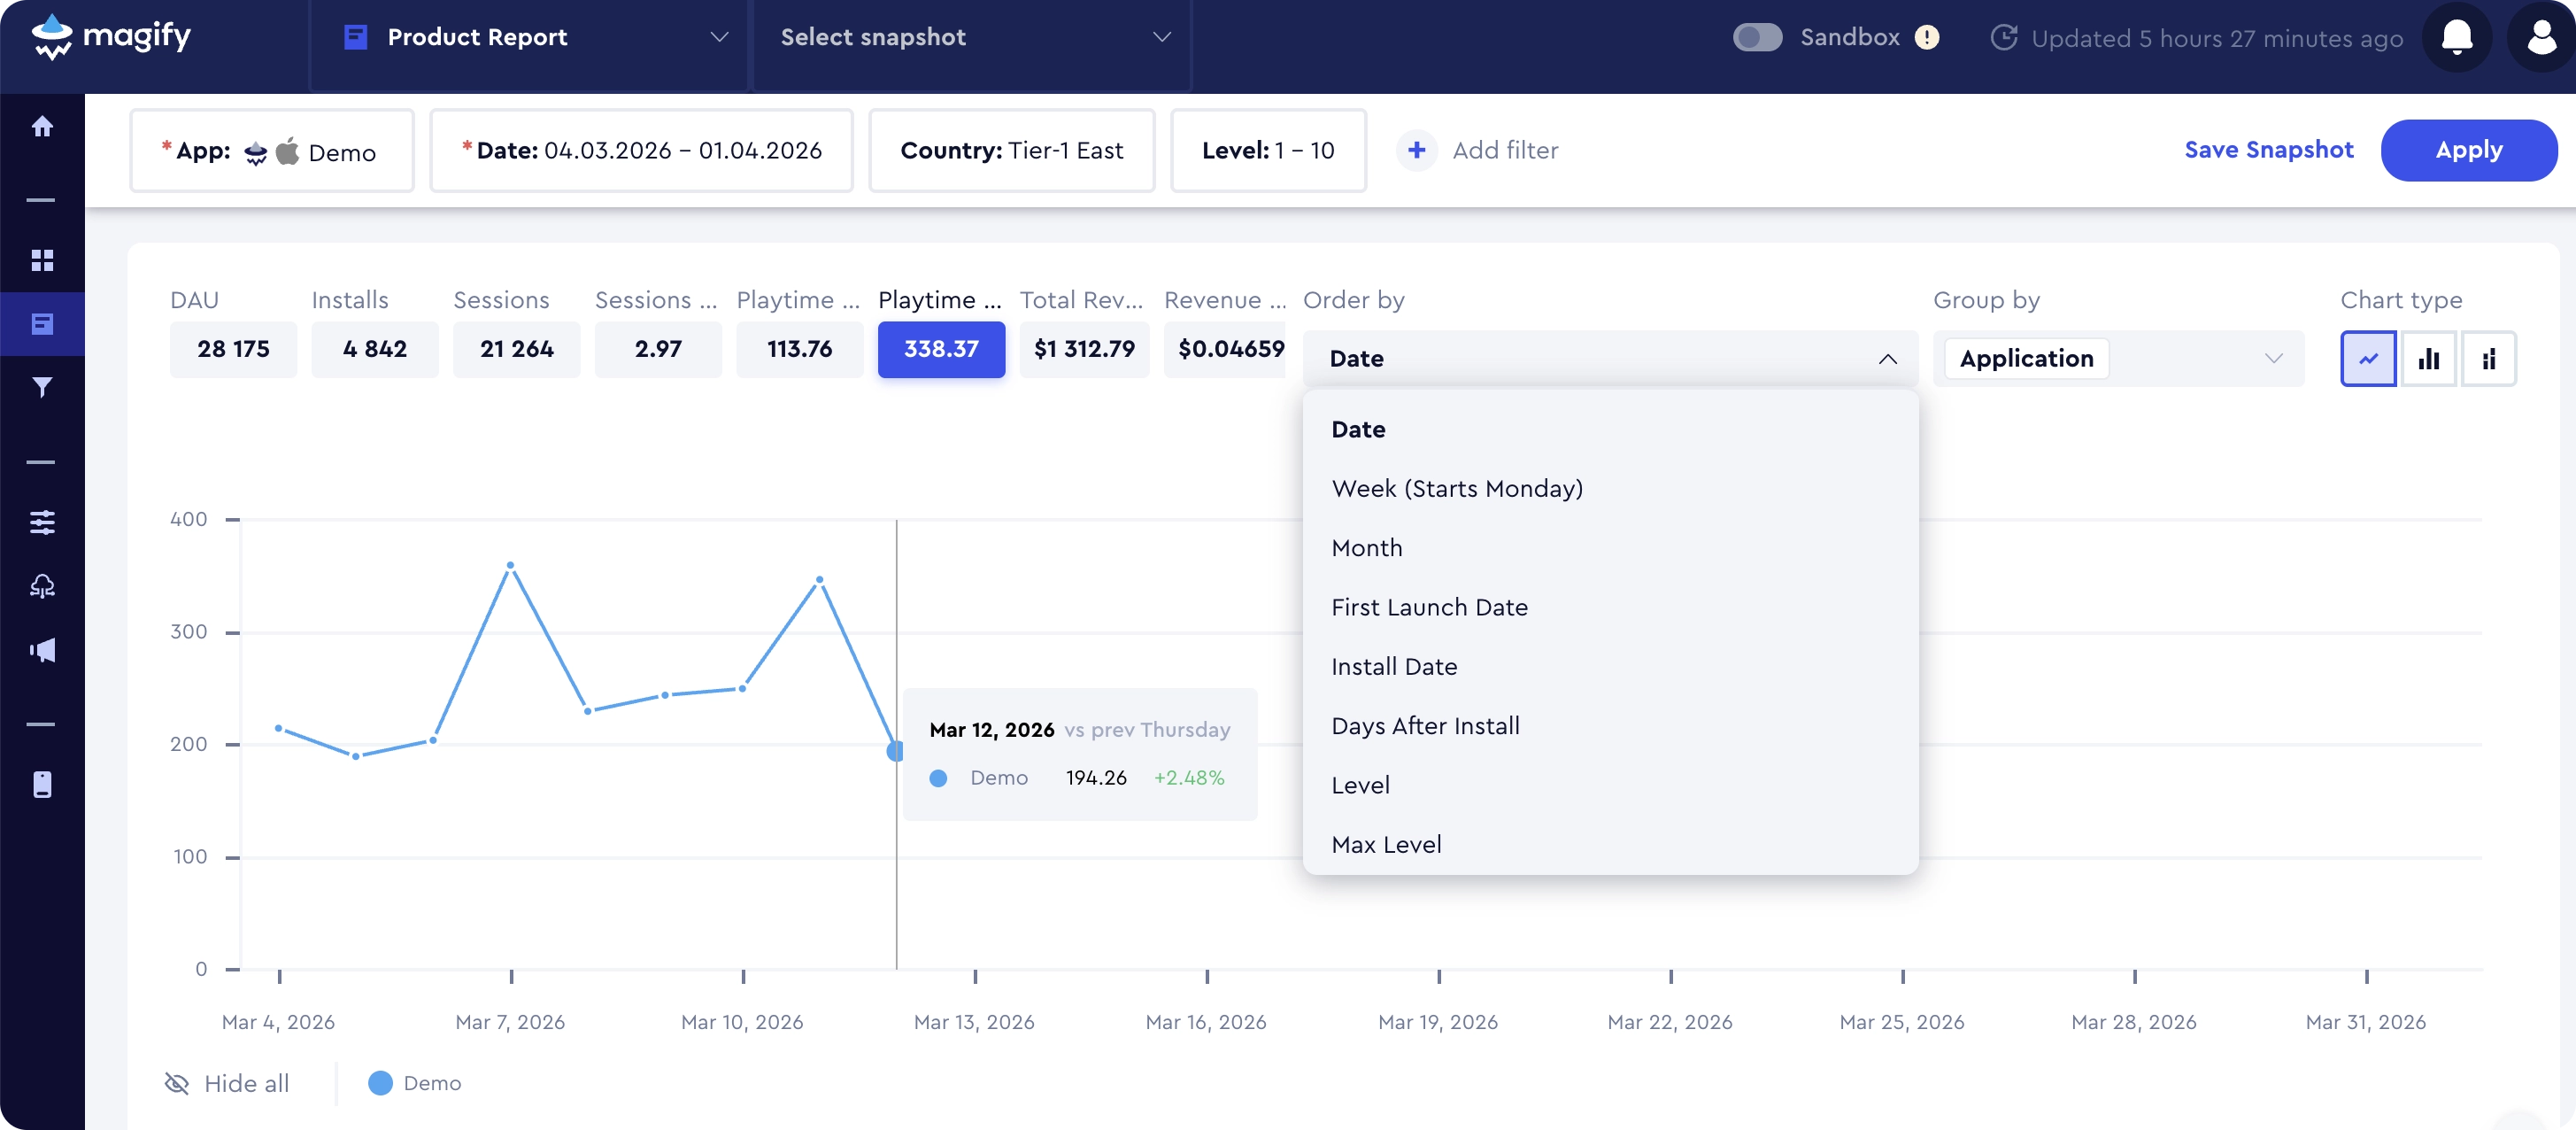
Task: Choose First Launch Date option
Action: point(1610,607)
